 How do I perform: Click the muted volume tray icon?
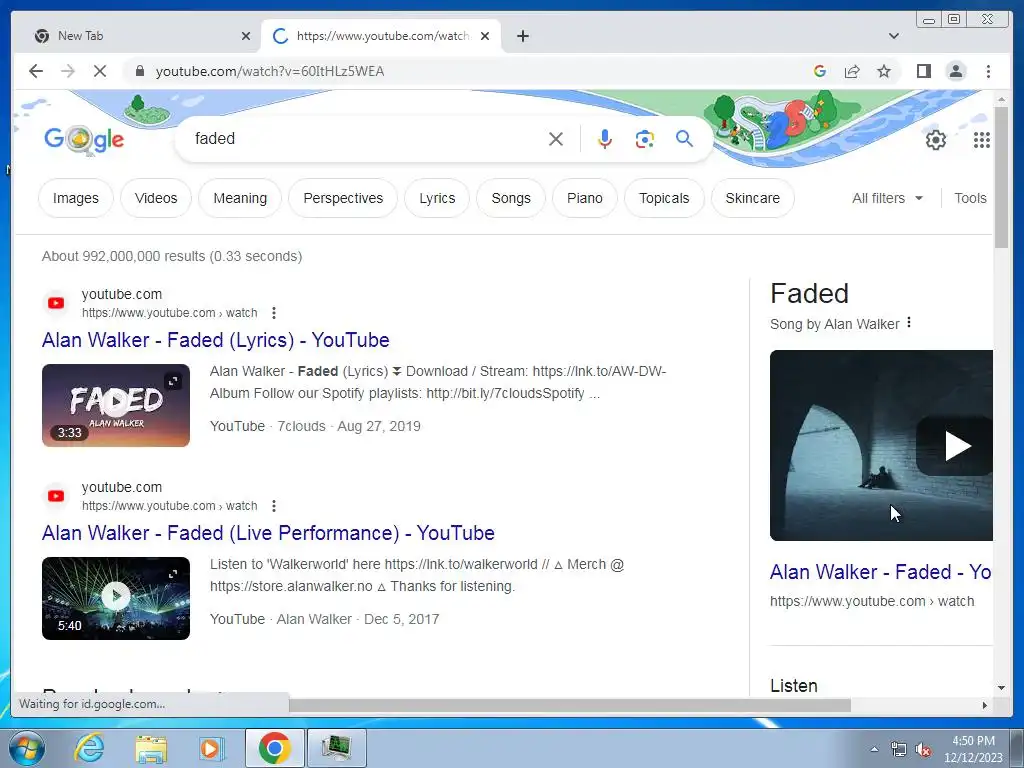[x=923, y=750]
